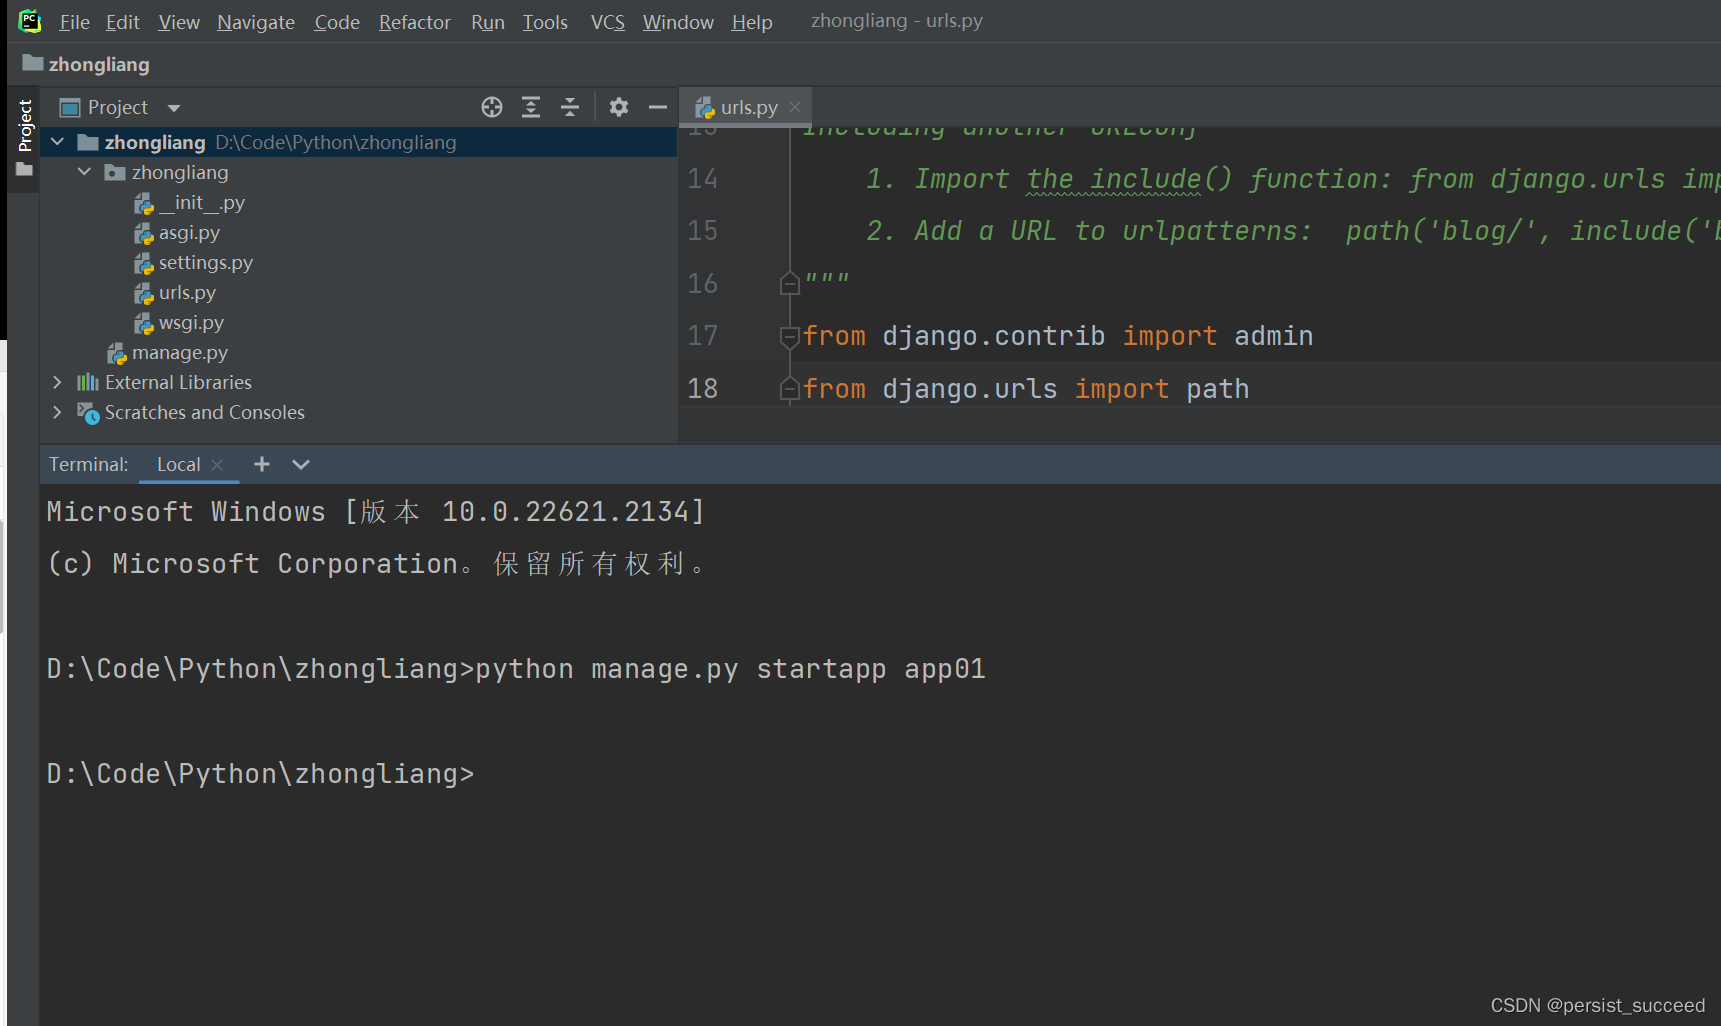1721x1026 pixels.
Task: Click the Expand All icon in Project panel
Action: (531, 107)
